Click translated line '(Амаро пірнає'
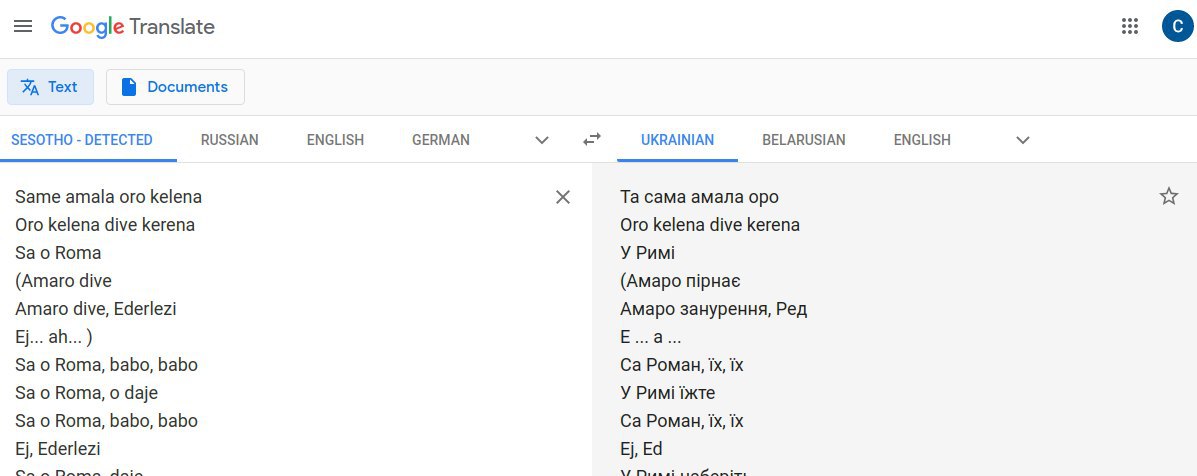Image resolution: width=1197 pixels, height=476 pixels. (x=681, y=281)
